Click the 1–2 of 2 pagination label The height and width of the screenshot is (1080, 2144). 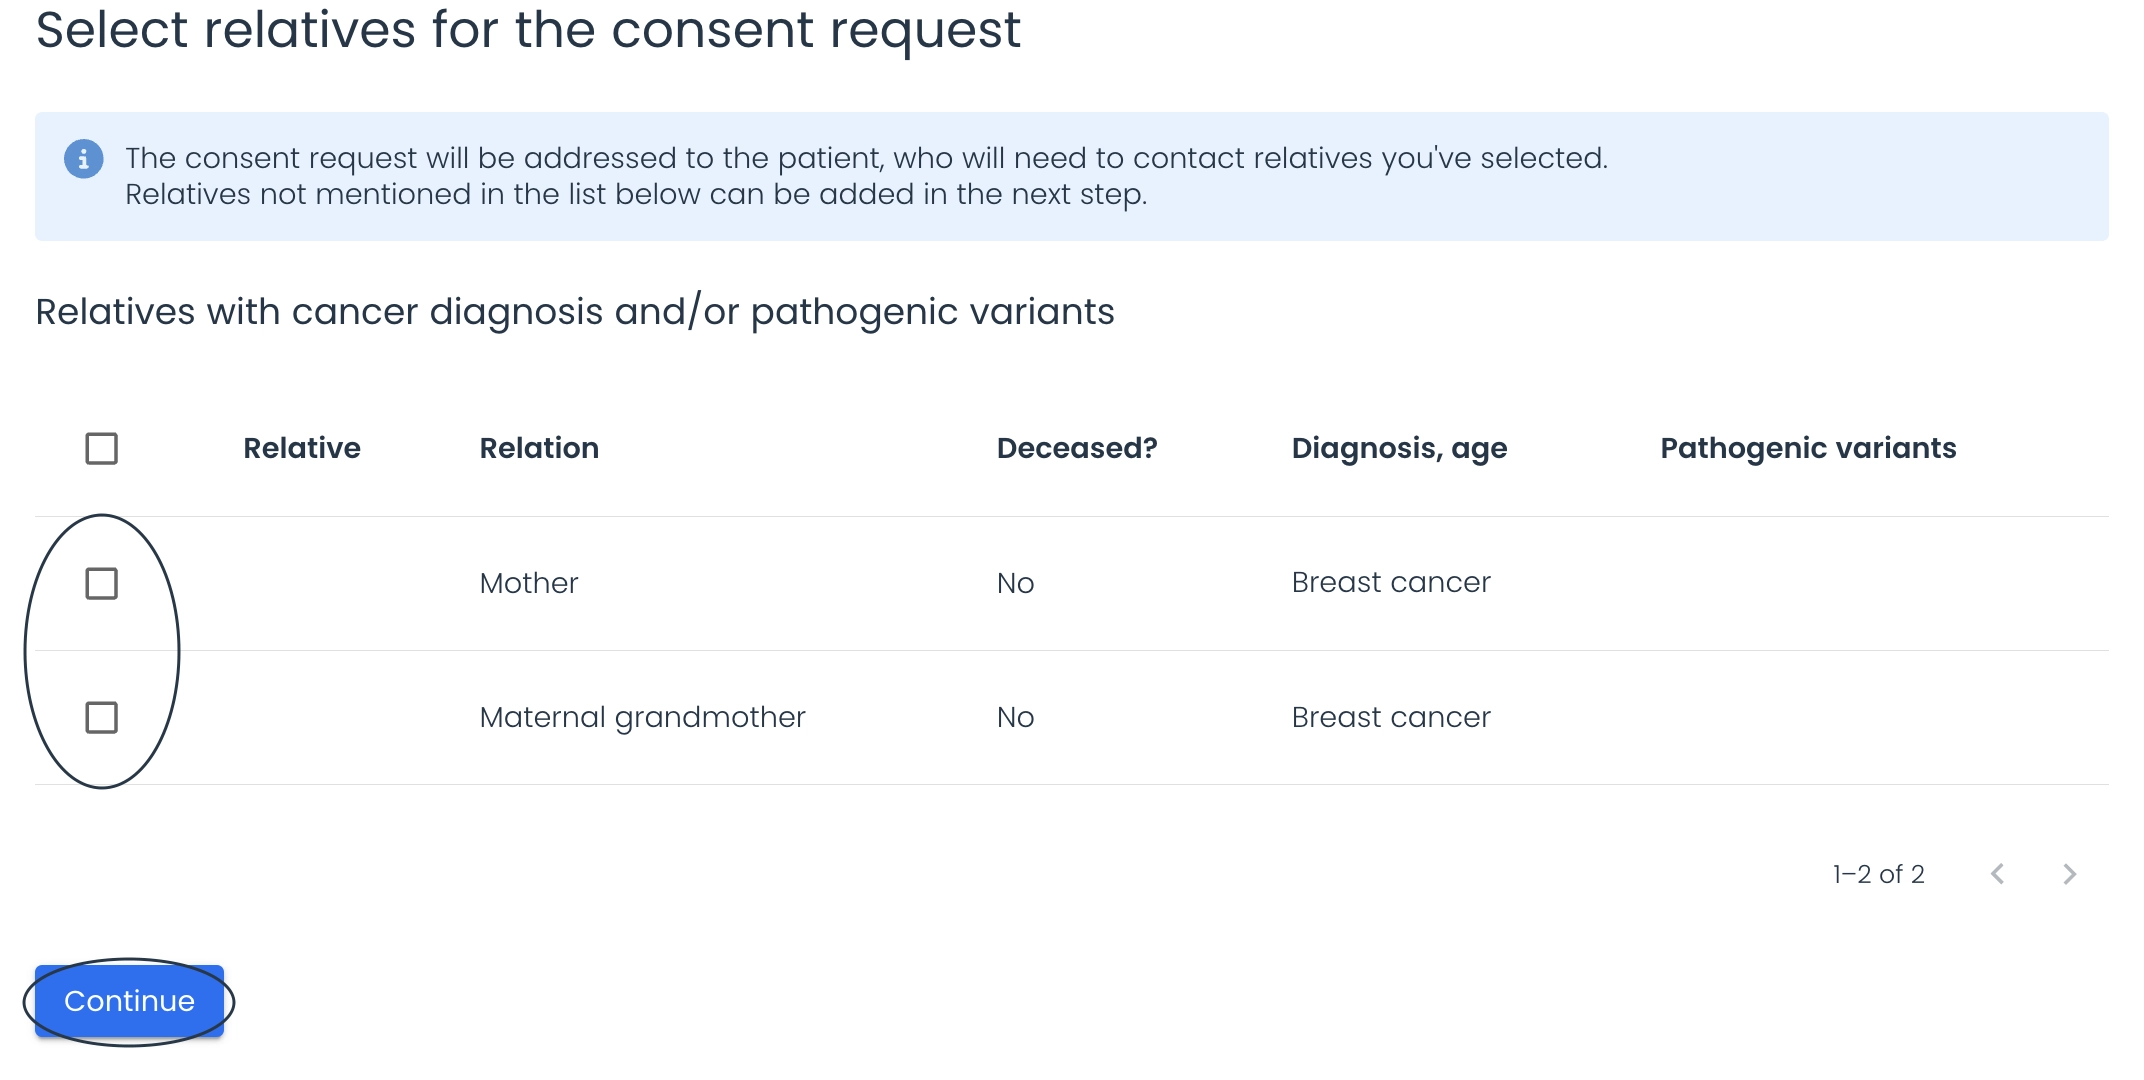[1878, 874]
